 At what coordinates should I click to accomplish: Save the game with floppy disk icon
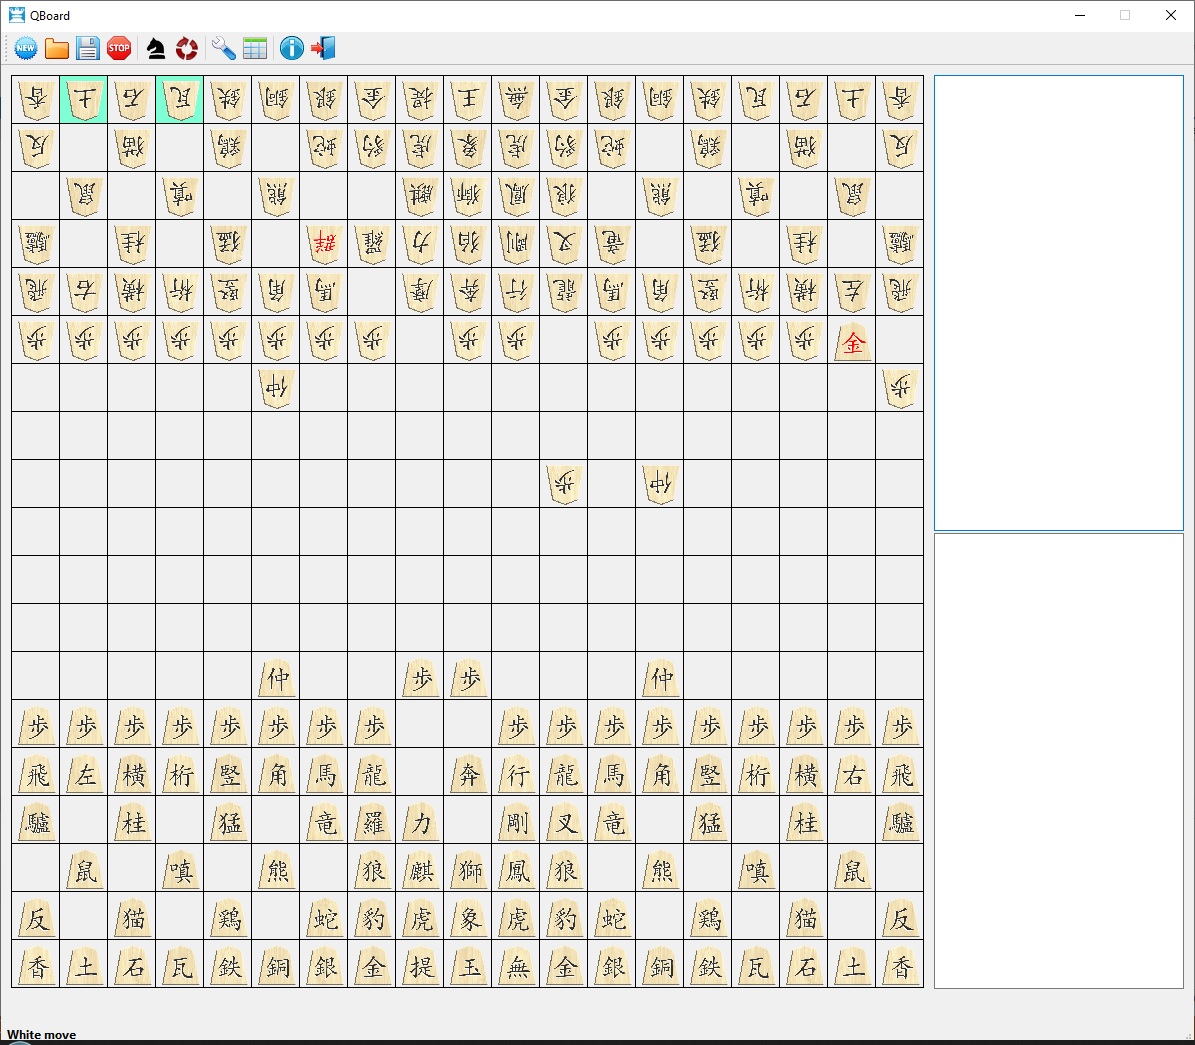[88, 48]
